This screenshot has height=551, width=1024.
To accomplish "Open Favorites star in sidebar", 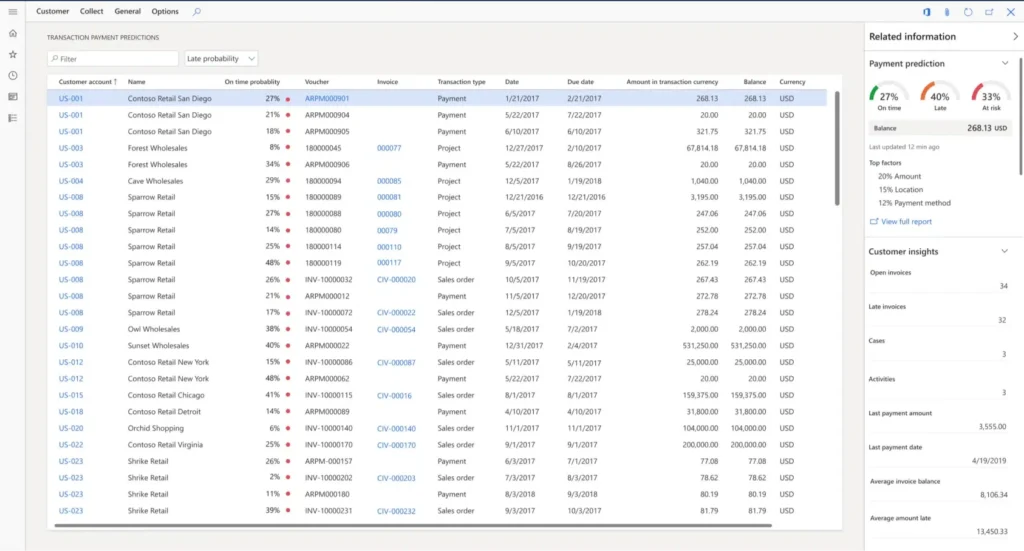I will tap(12, 54).
